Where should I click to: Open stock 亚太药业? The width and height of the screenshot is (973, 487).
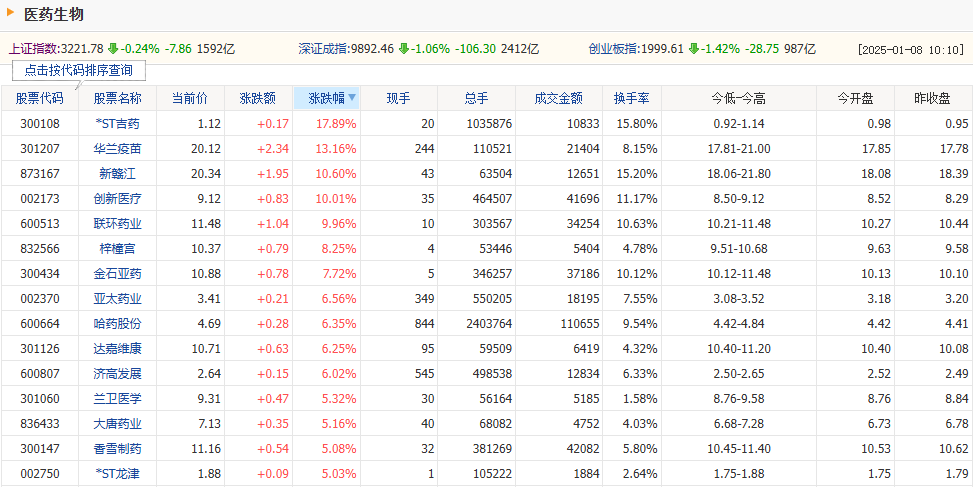(118, 299)
